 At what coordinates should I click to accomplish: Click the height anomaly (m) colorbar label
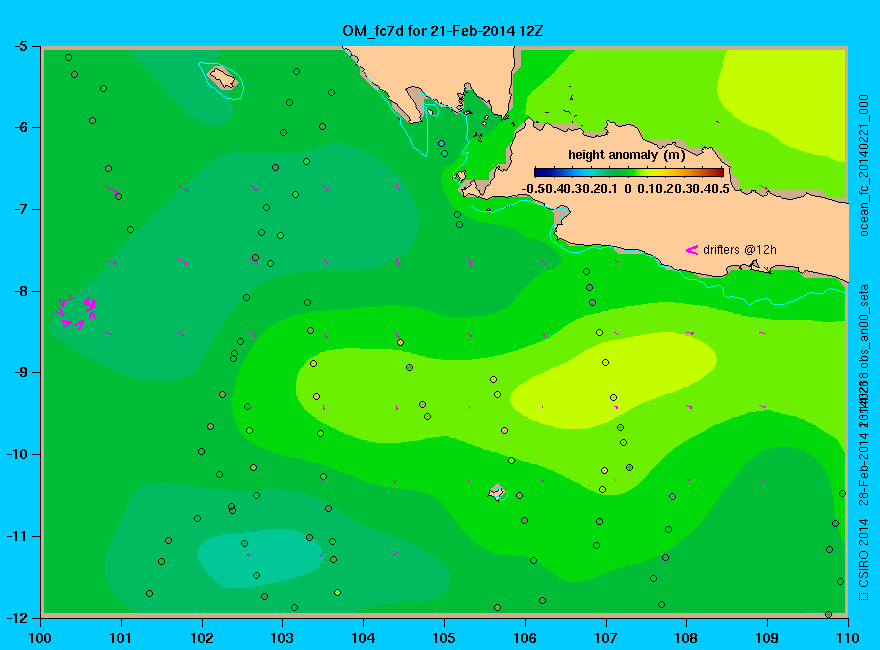point(626,155)
